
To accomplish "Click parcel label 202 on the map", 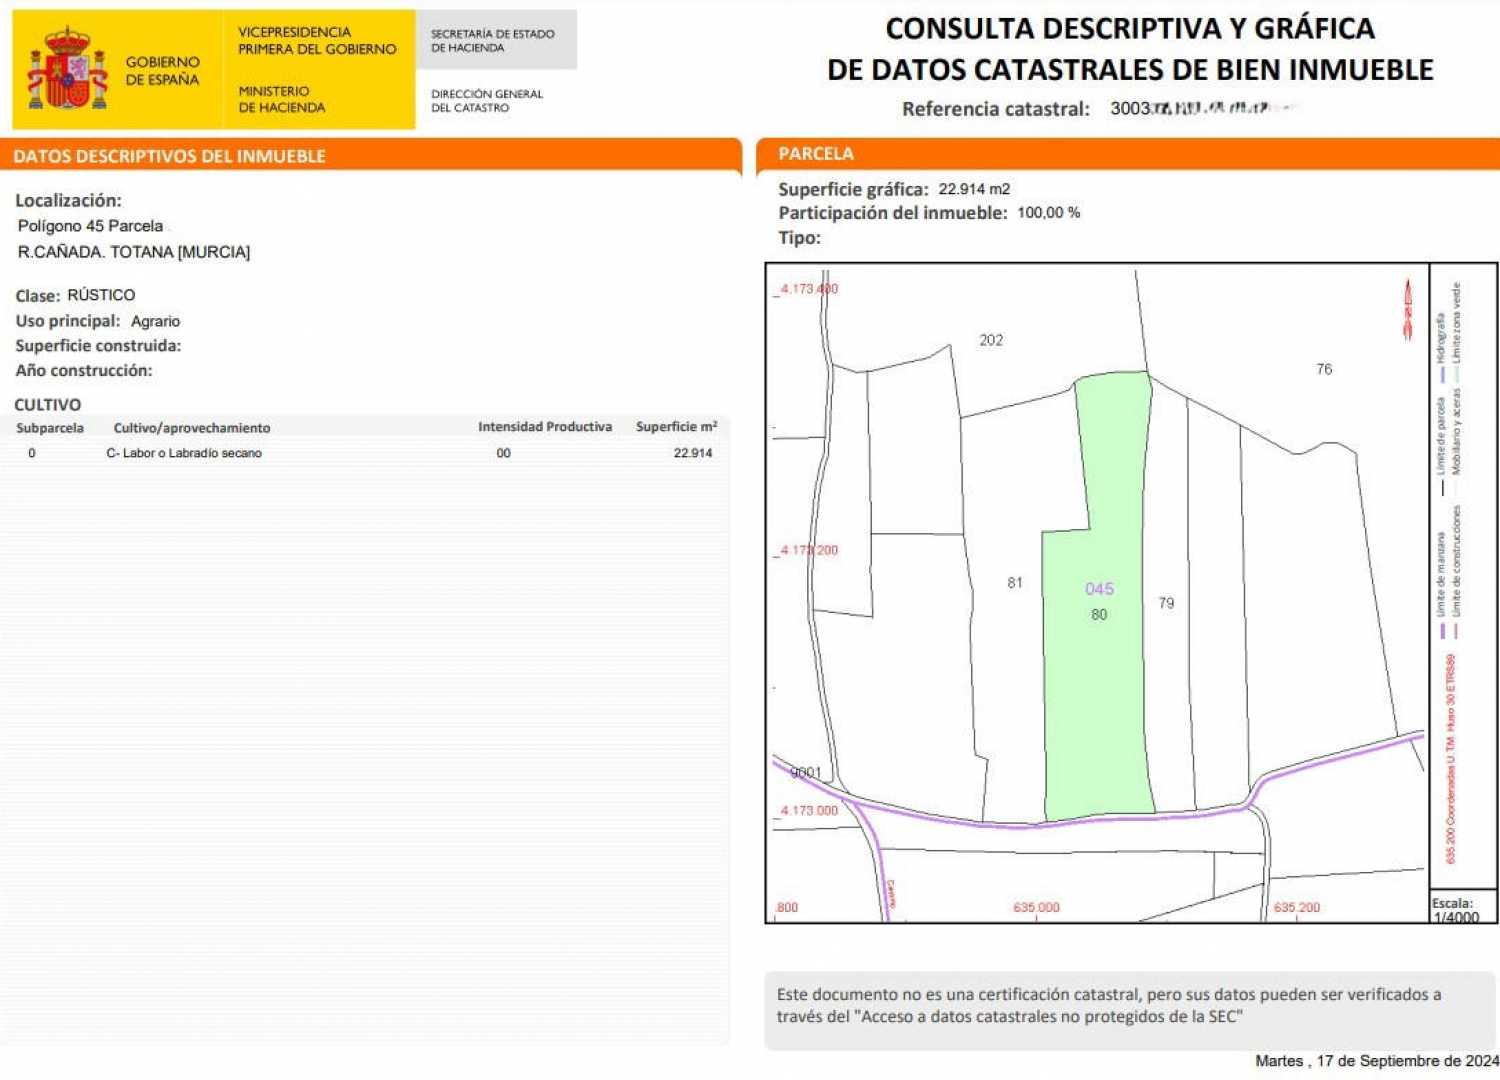I will coord(990,340).
